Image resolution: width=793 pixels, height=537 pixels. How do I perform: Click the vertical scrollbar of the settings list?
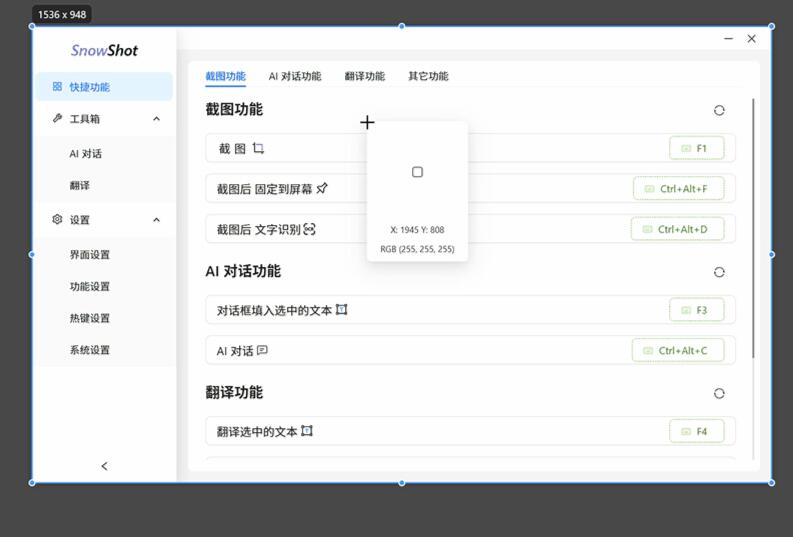[753, 228]
